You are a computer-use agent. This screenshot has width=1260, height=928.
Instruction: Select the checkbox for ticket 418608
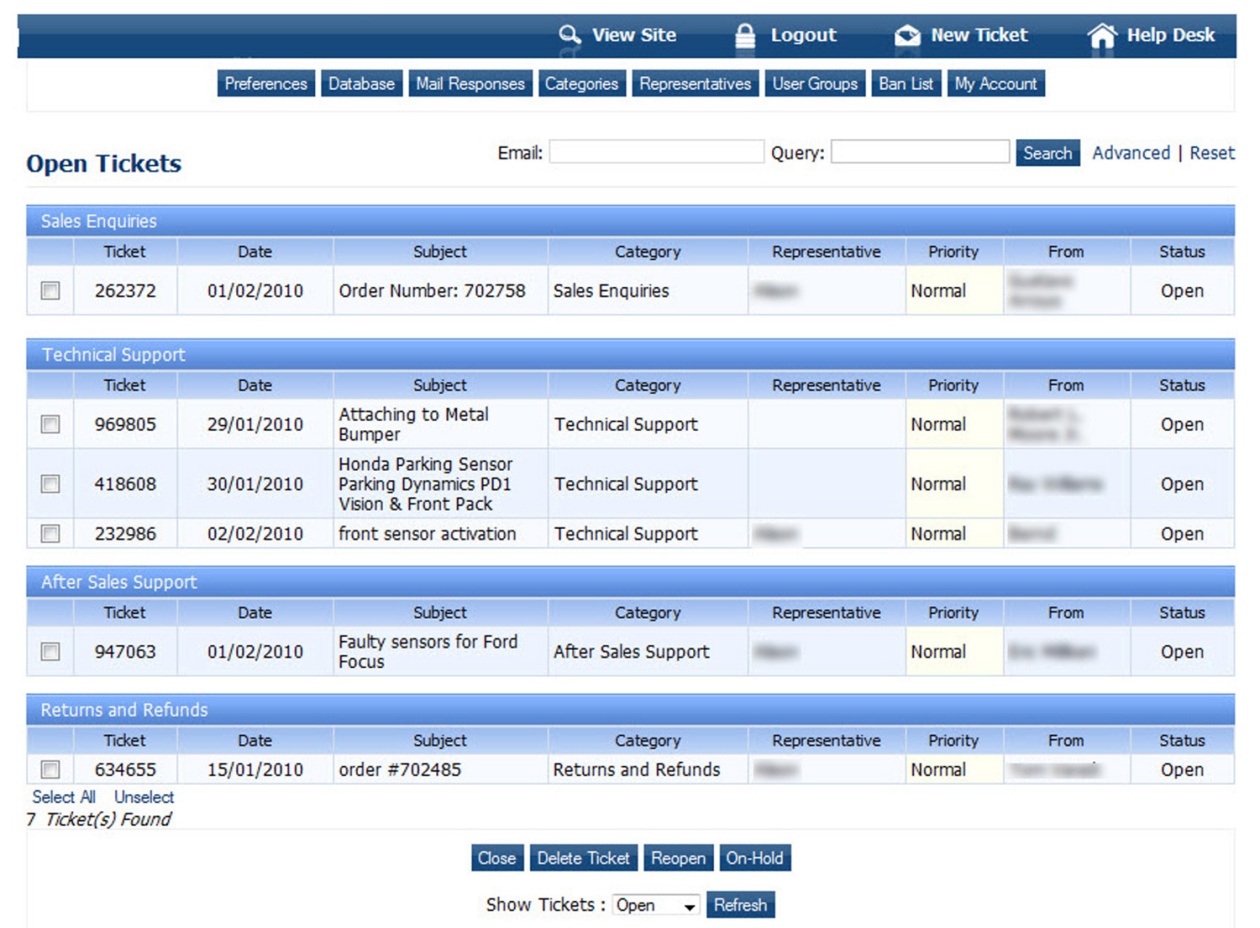coord(50,484)
